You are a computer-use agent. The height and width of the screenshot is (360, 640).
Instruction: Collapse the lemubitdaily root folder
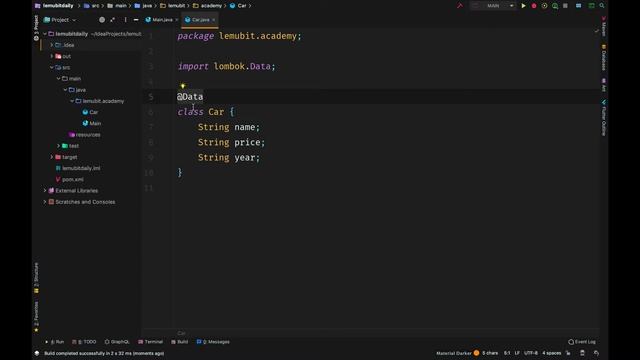(45, 34)
